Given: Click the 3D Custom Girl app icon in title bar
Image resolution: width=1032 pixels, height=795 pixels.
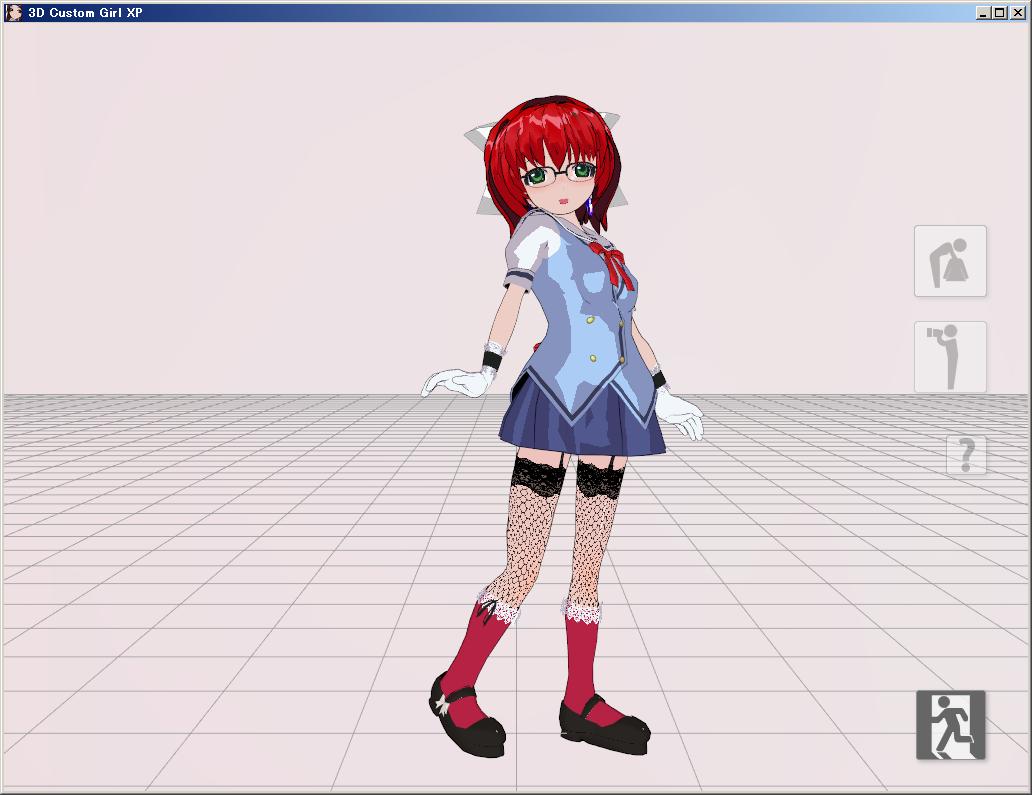Looking at the screenshot, I should point(14,13).
